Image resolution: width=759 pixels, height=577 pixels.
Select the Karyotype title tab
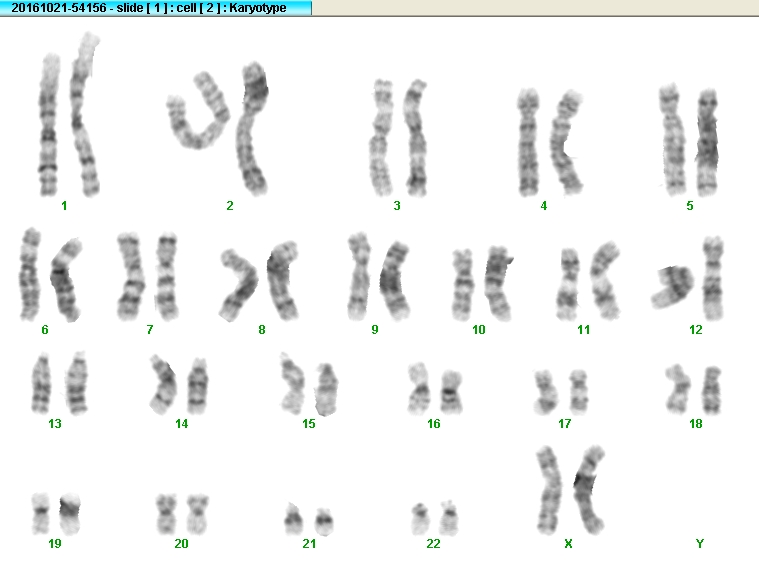coord(156,8)
